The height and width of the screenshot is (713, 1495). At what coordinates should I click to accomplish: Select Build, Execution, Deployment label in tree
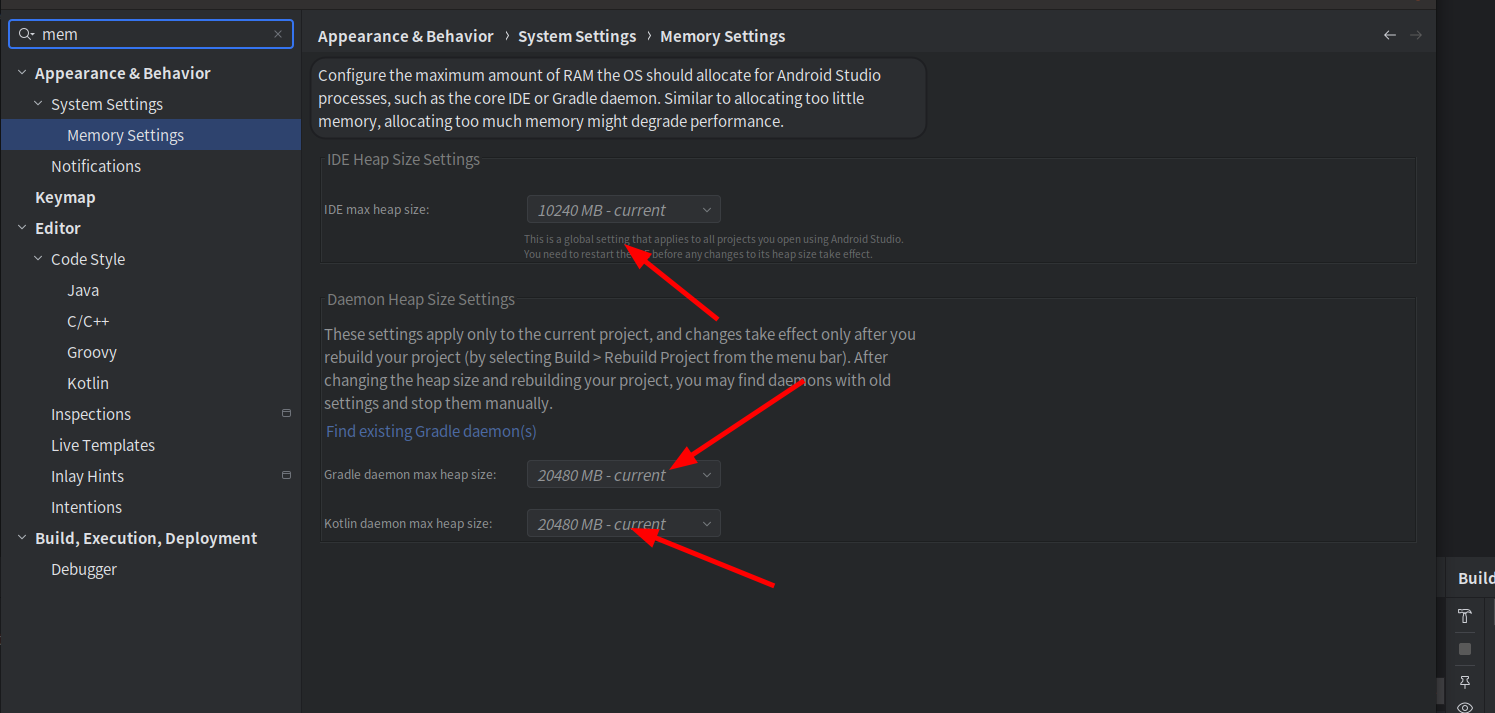pyautogui.click(x=146, y=538)
